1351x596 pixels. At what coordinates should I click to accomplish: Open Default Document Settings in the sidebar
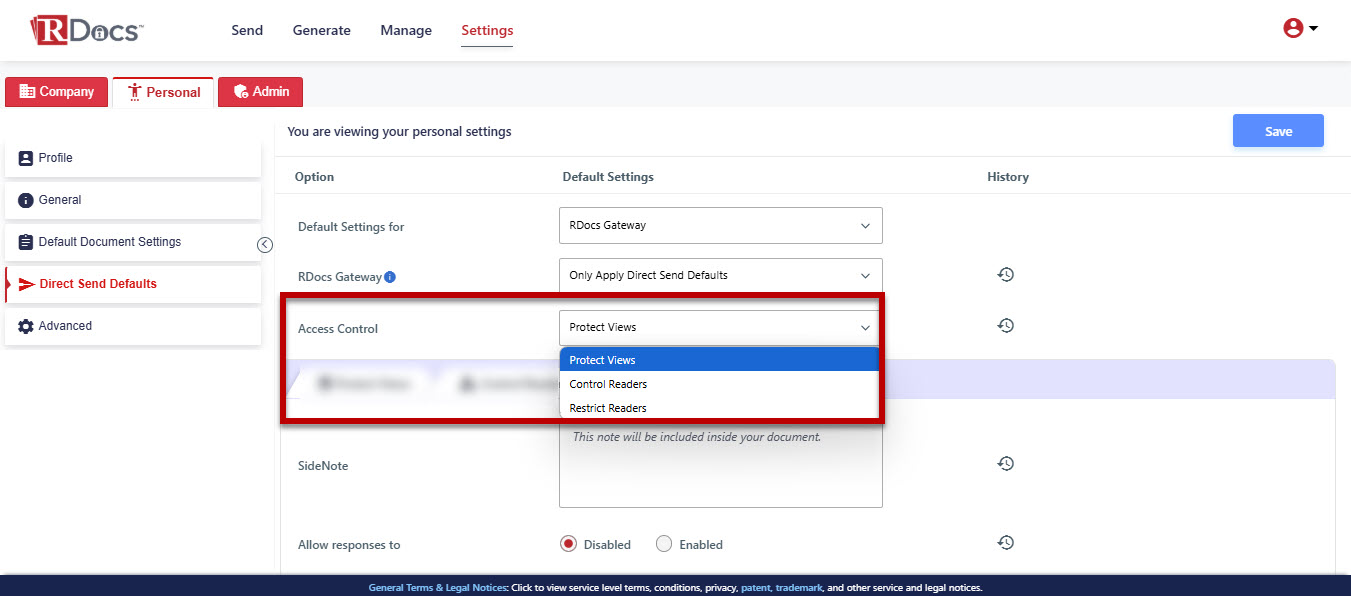click(133, 242)
